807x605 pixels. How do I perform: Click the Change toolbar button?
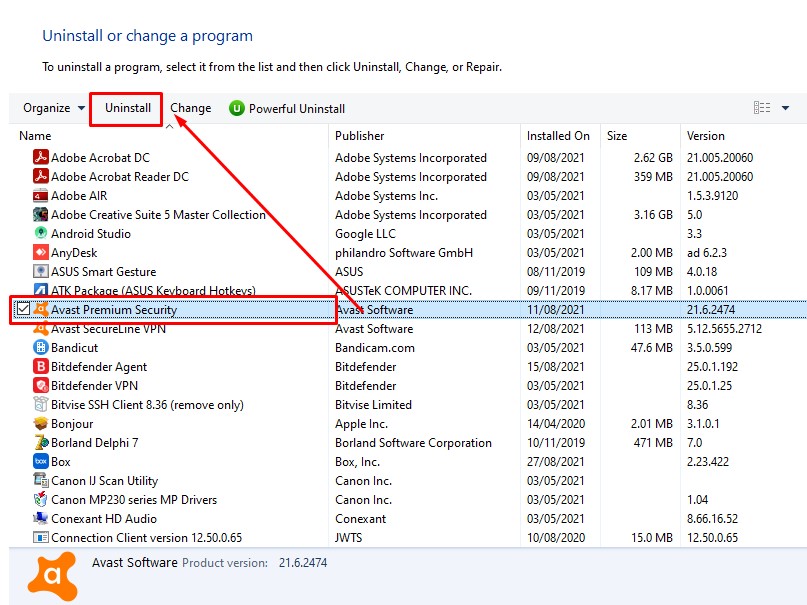[x=190, y=108]
